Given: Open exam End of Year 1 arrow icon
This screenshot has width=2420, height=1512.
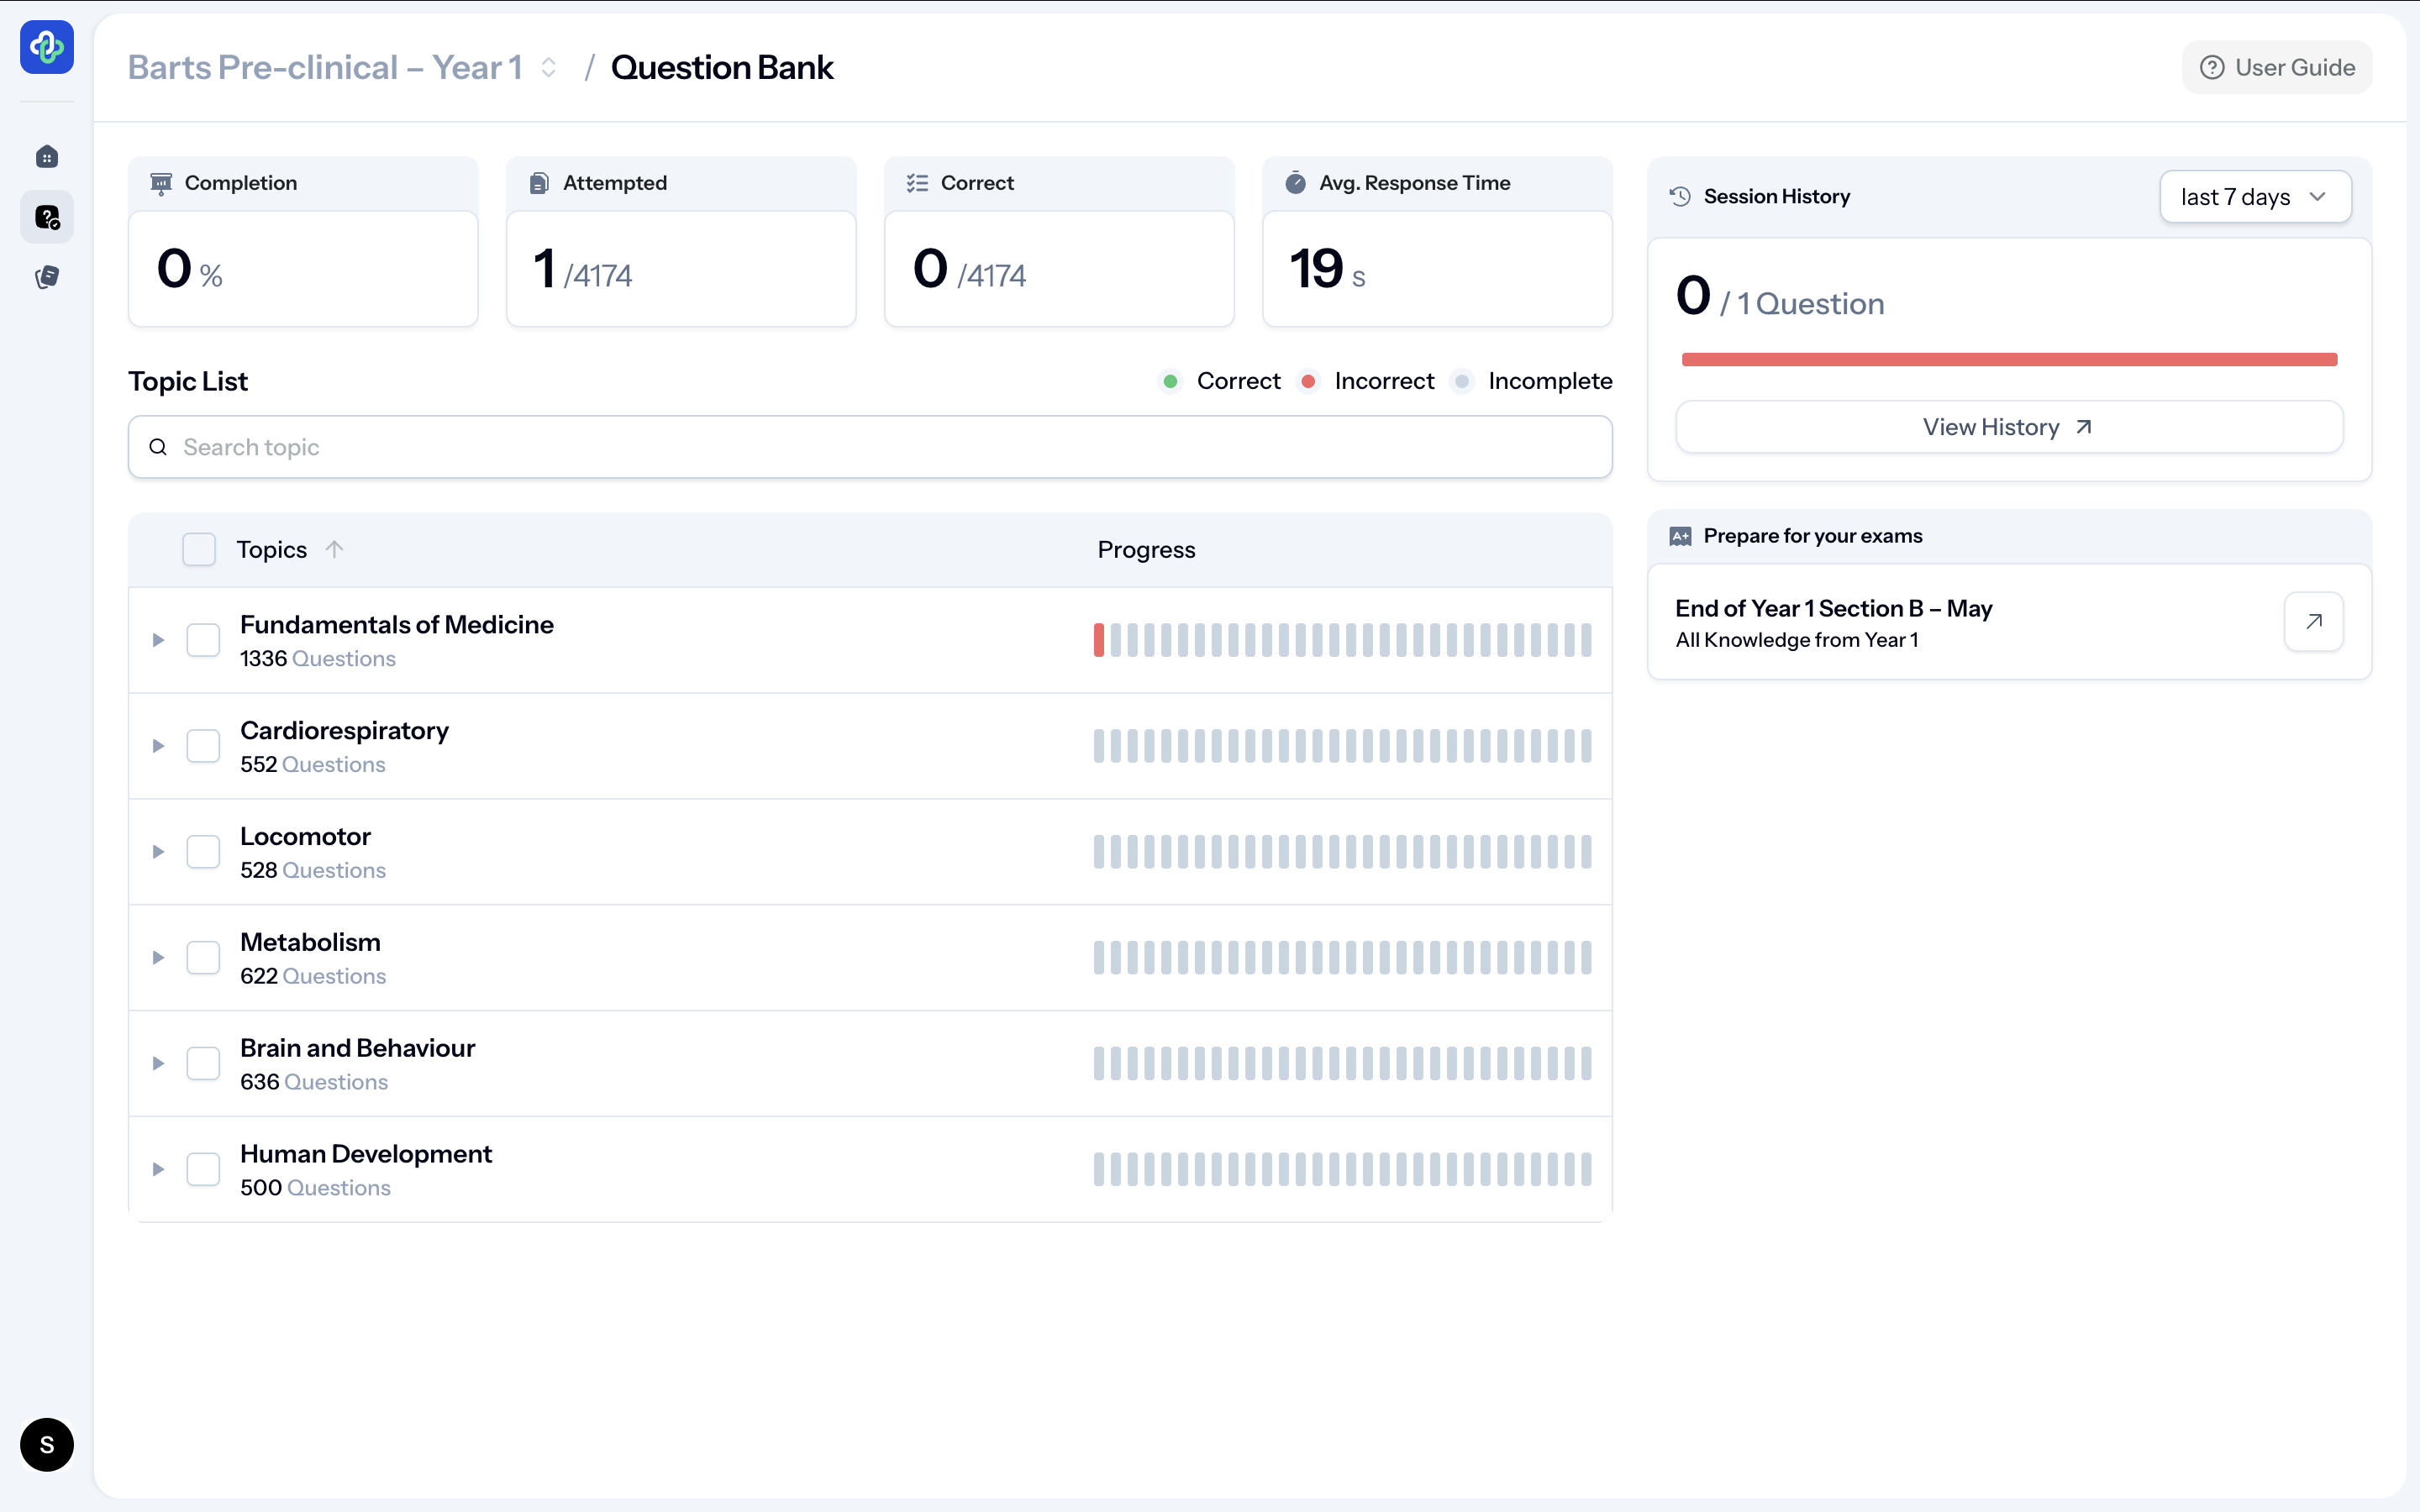Looking at the screenshot, I should tap(2313, 622).
